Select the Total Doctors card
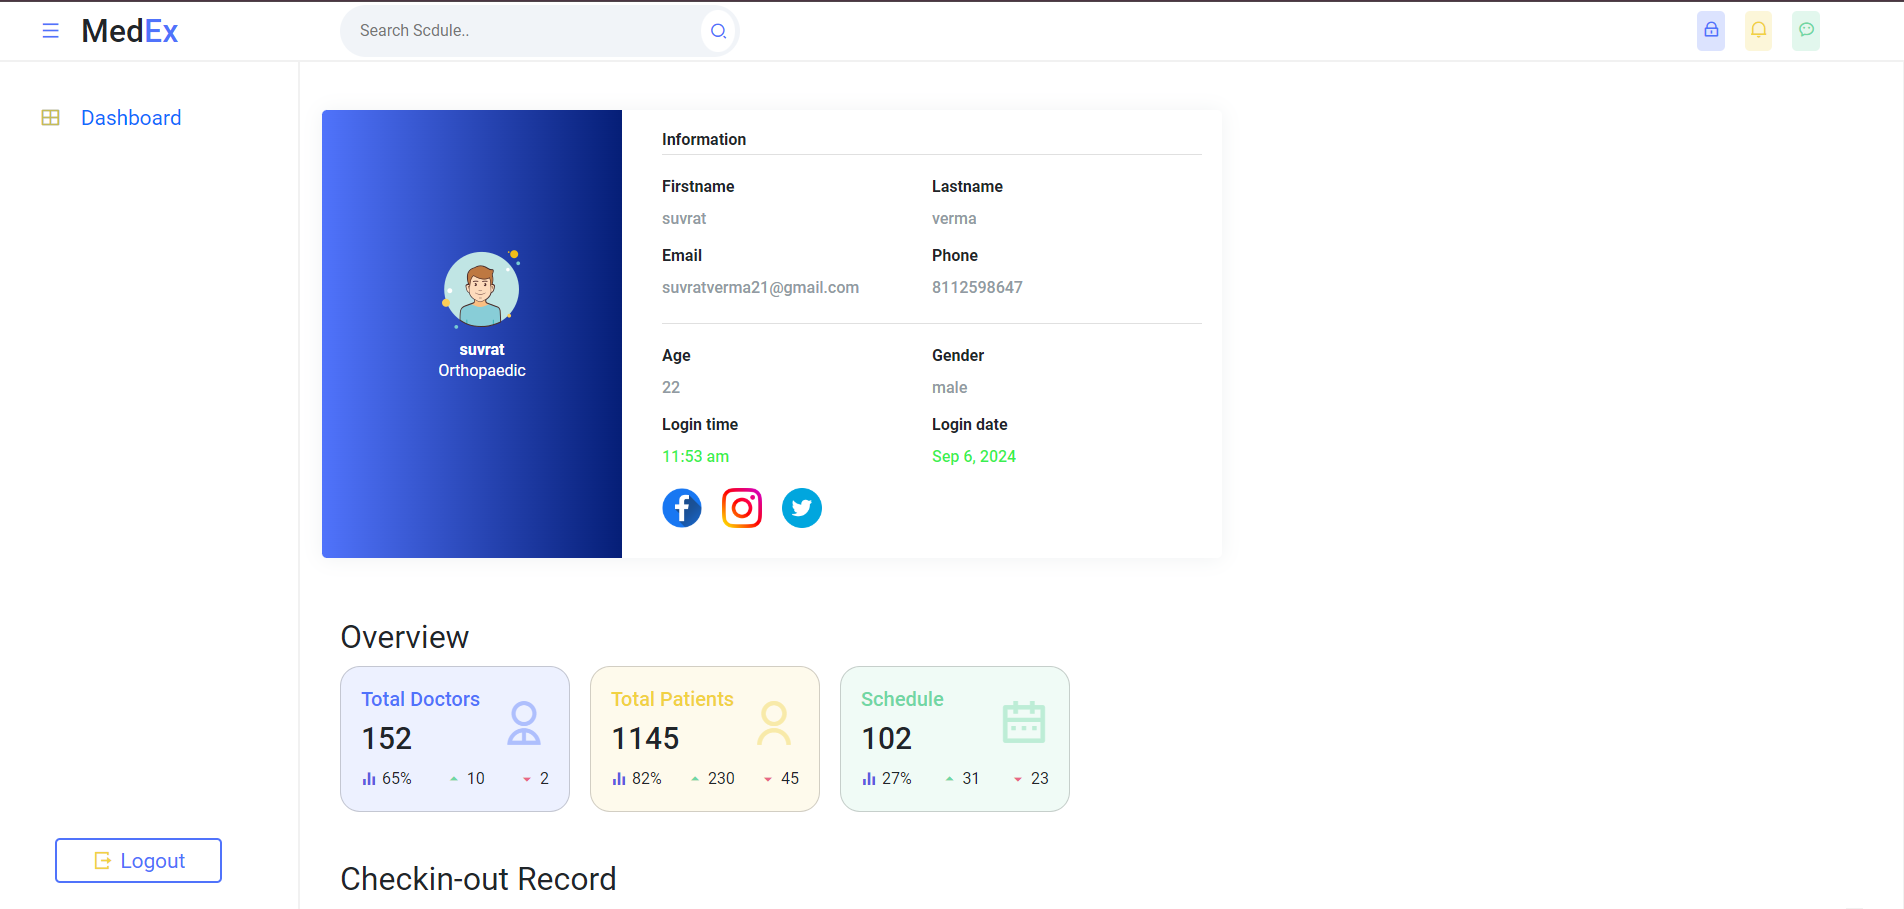Viewport: 1904px width, 909px height. [455, 739]
